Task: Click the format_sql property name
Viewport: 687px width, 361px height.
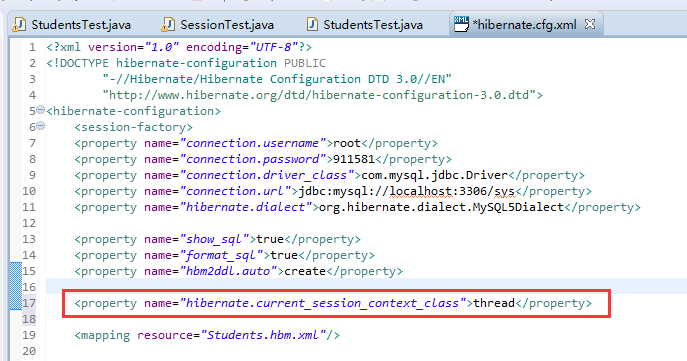Action: pyautogui.click(x=221, y=255)
